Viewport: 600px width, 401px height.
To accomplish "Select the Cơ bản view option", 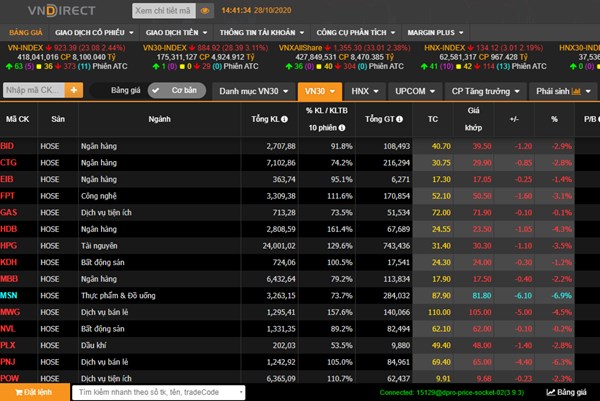I will click(x=183, y=91).
